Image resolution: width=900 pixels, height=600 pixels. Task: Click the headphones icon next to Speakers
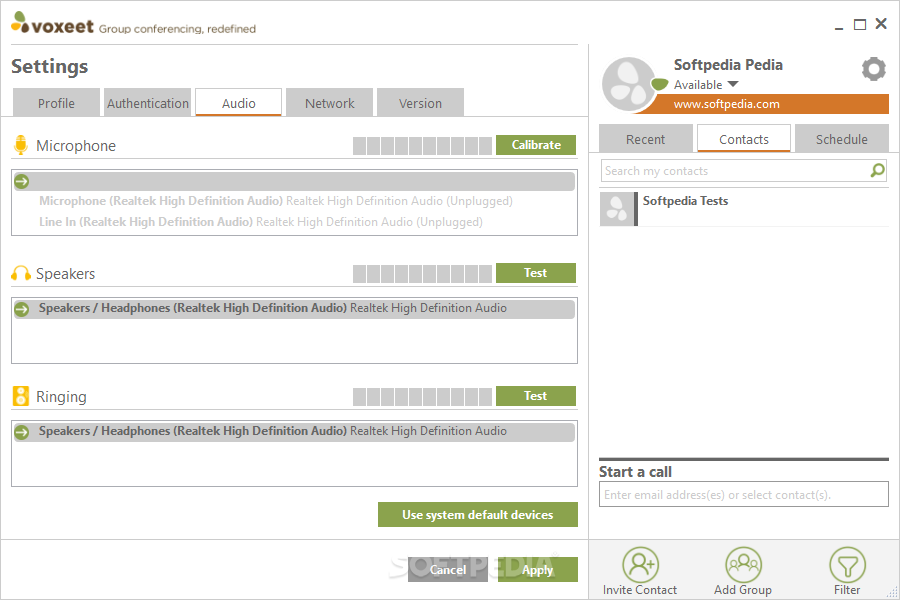[21, 273]
